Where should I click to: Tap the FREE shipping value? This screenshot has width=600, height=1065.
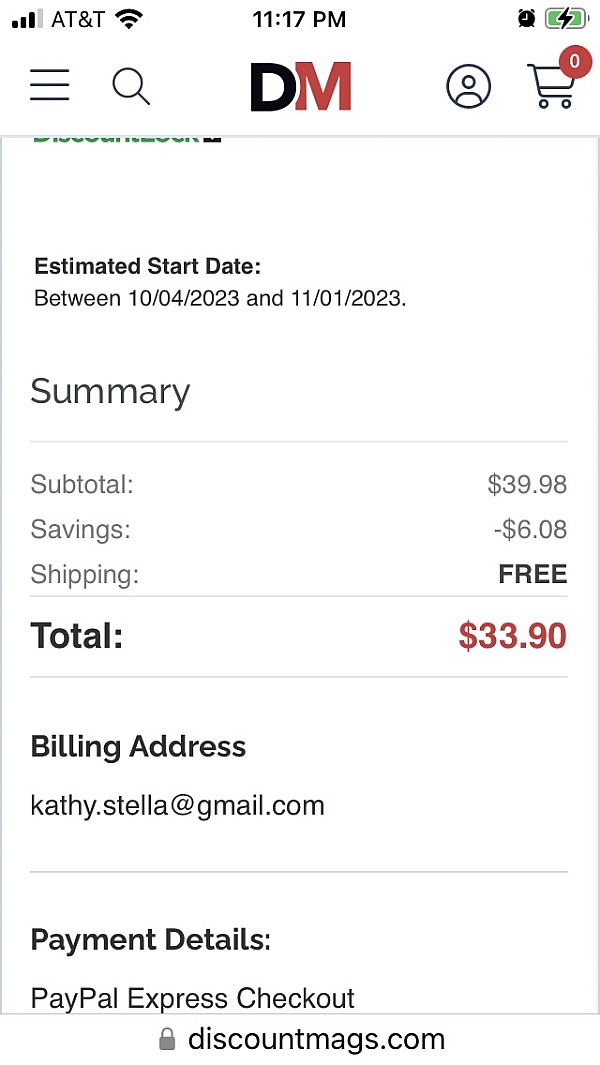pyautogui.click(x=532, y=574)
